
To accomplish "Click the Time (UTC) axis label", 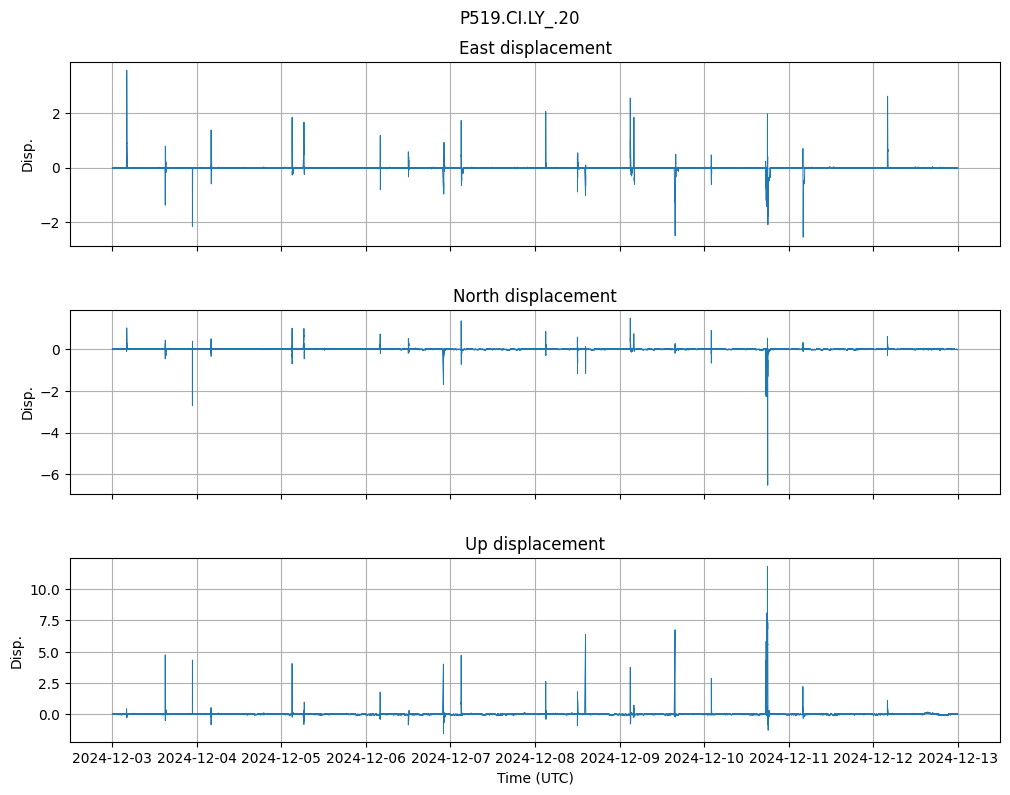I will 535,778.
